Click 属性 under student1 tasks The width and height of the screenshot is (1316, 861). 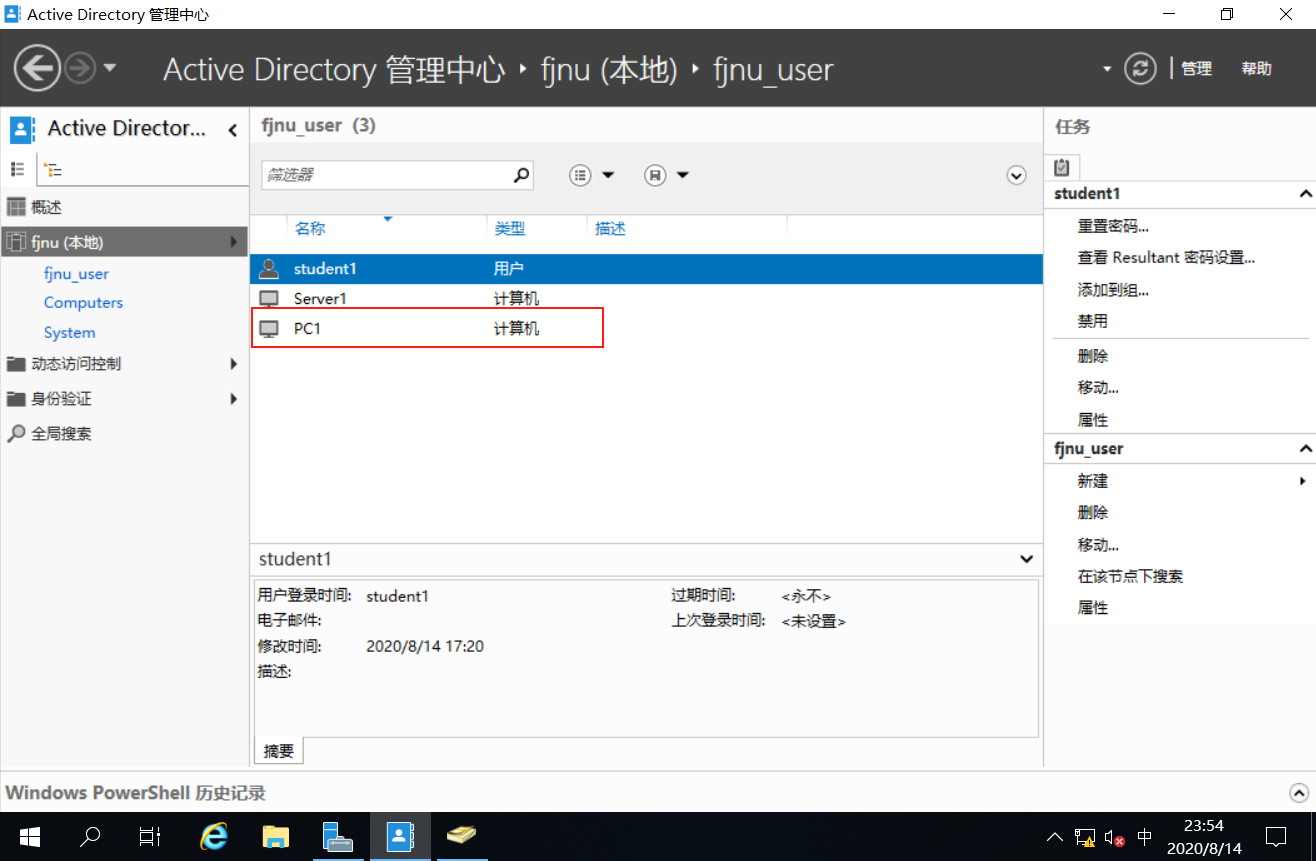[1092, 419]
